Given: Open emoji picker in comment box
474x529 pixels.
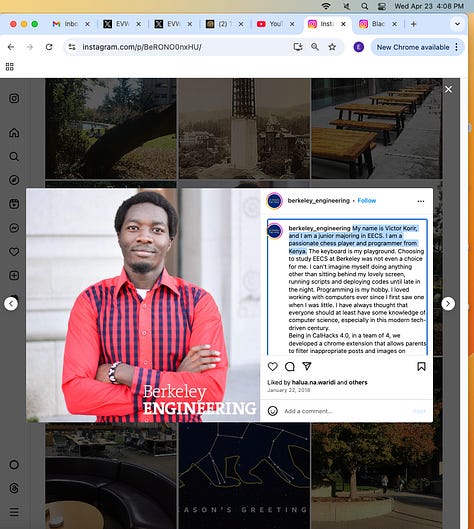Looking at the screenshot, I should click(273, 411).
